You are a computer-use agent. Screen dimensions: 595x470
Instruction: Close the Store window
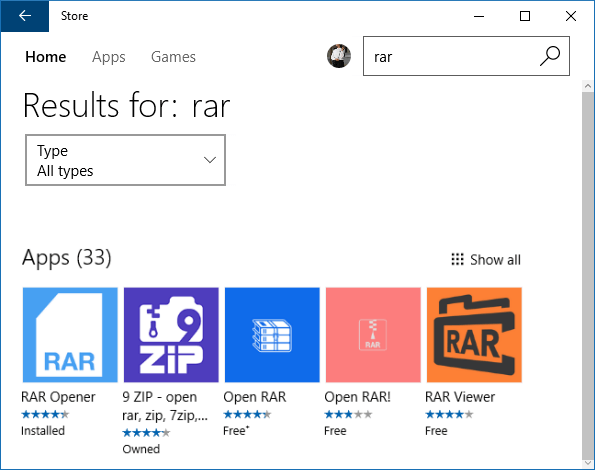coord(571,16)
